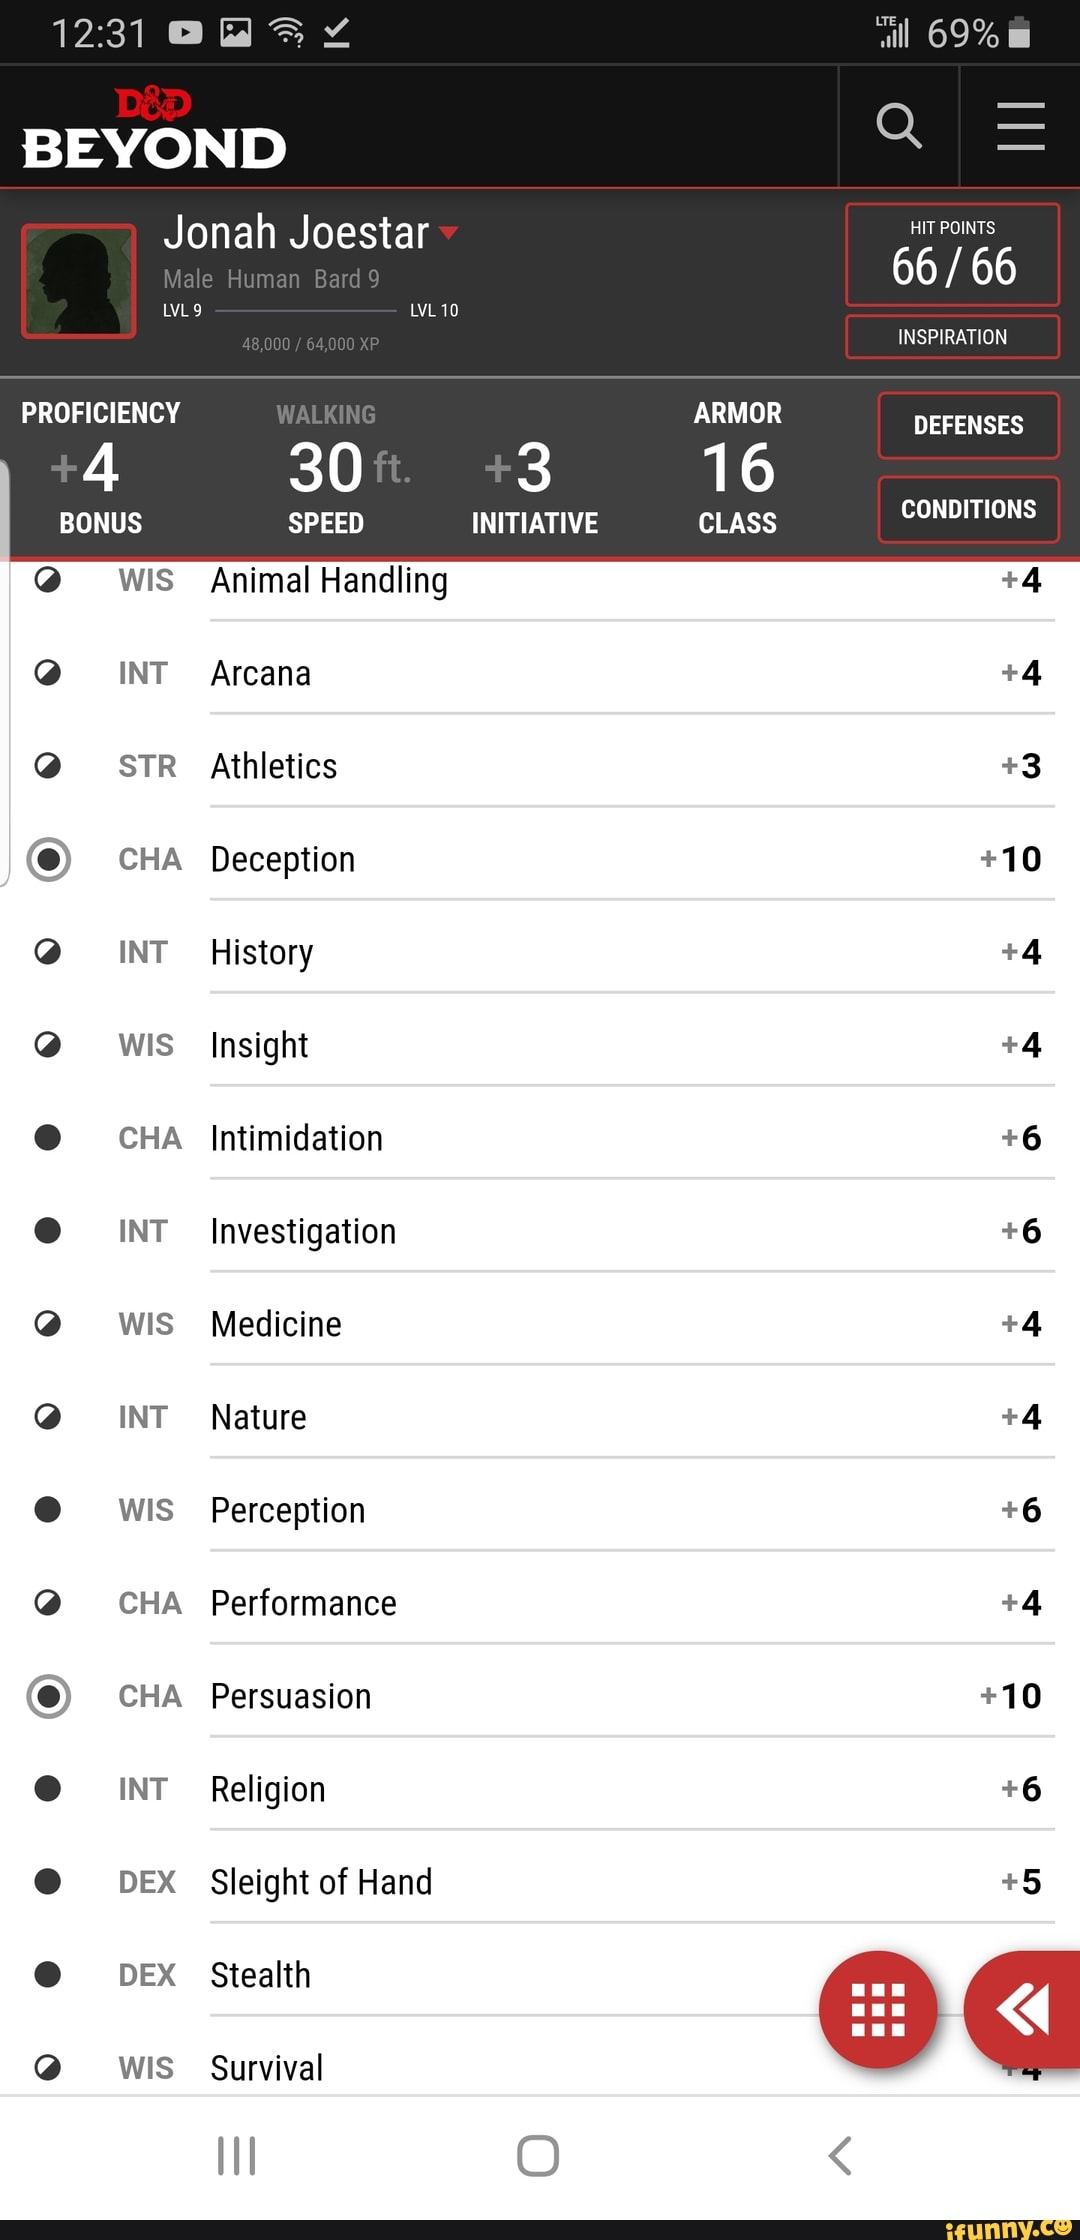The width and height of the screenshot is (1080, 2240).
Task: Tap the Android recent apps icon
Action: click(x=237, y=2156)
